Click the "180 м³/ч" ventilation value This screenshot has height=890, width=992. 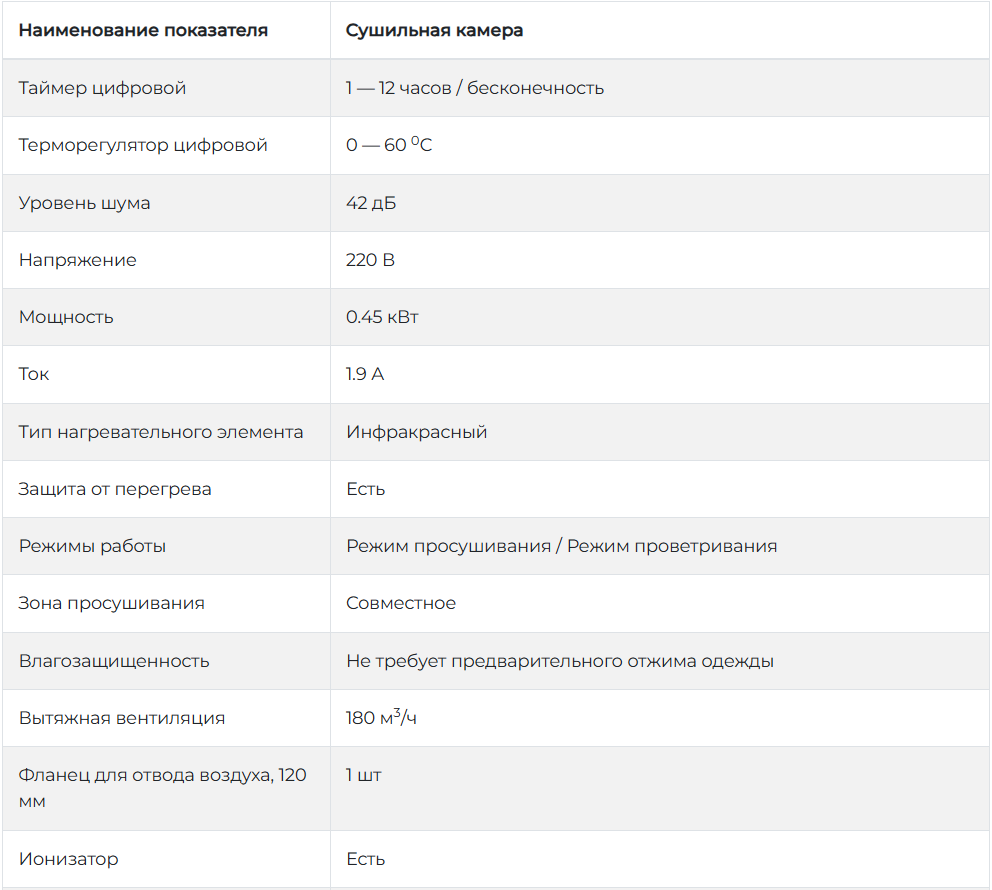pyautogui.click(x=381, y=718)
